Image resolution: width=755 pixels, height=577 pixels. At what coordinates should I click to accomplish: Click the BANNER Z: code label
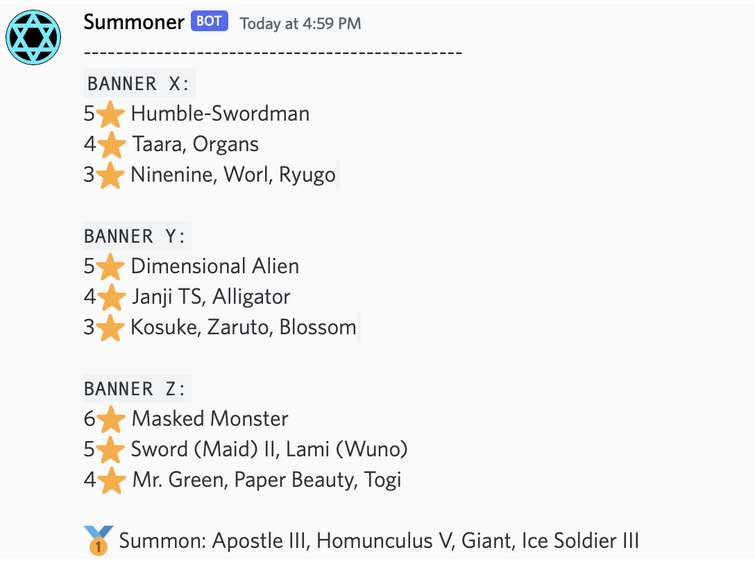click(x=137, y=388)
